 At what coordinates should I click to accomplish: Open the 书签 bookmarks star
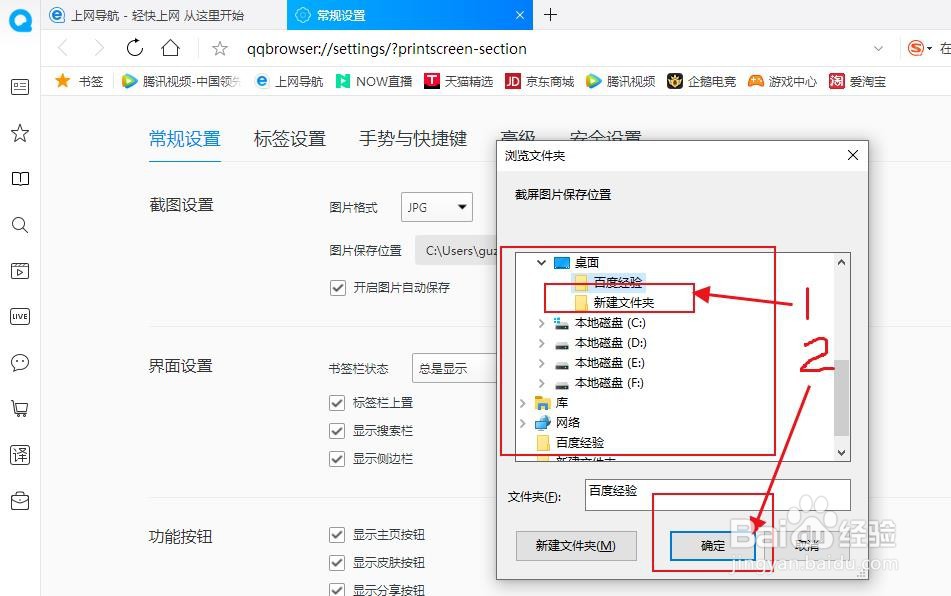(79, 81)
